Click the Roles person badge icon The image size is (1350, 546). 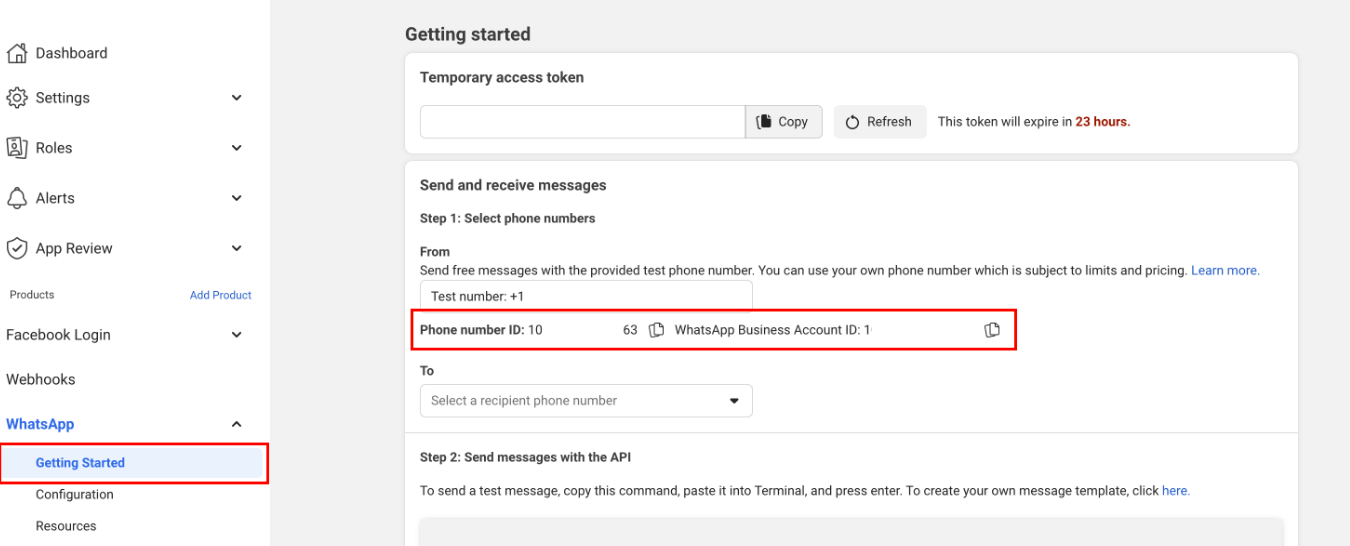[x=16, y=148]
